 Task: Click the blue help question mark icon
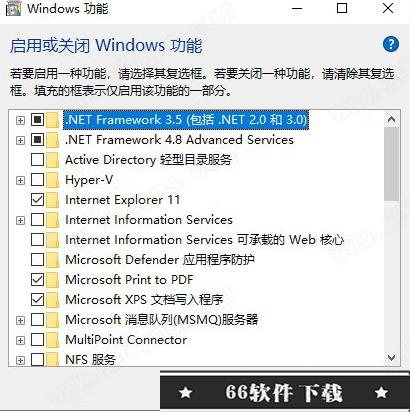[x=391, y=44]
